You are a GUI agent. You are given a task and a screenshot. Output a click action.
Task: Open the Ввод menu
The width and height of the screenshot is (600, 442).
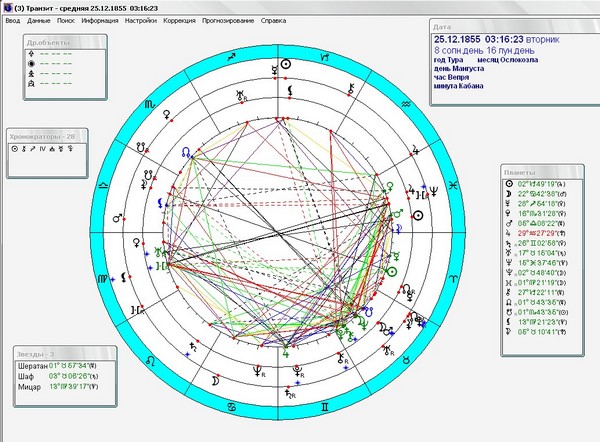[x=13, y=21]
